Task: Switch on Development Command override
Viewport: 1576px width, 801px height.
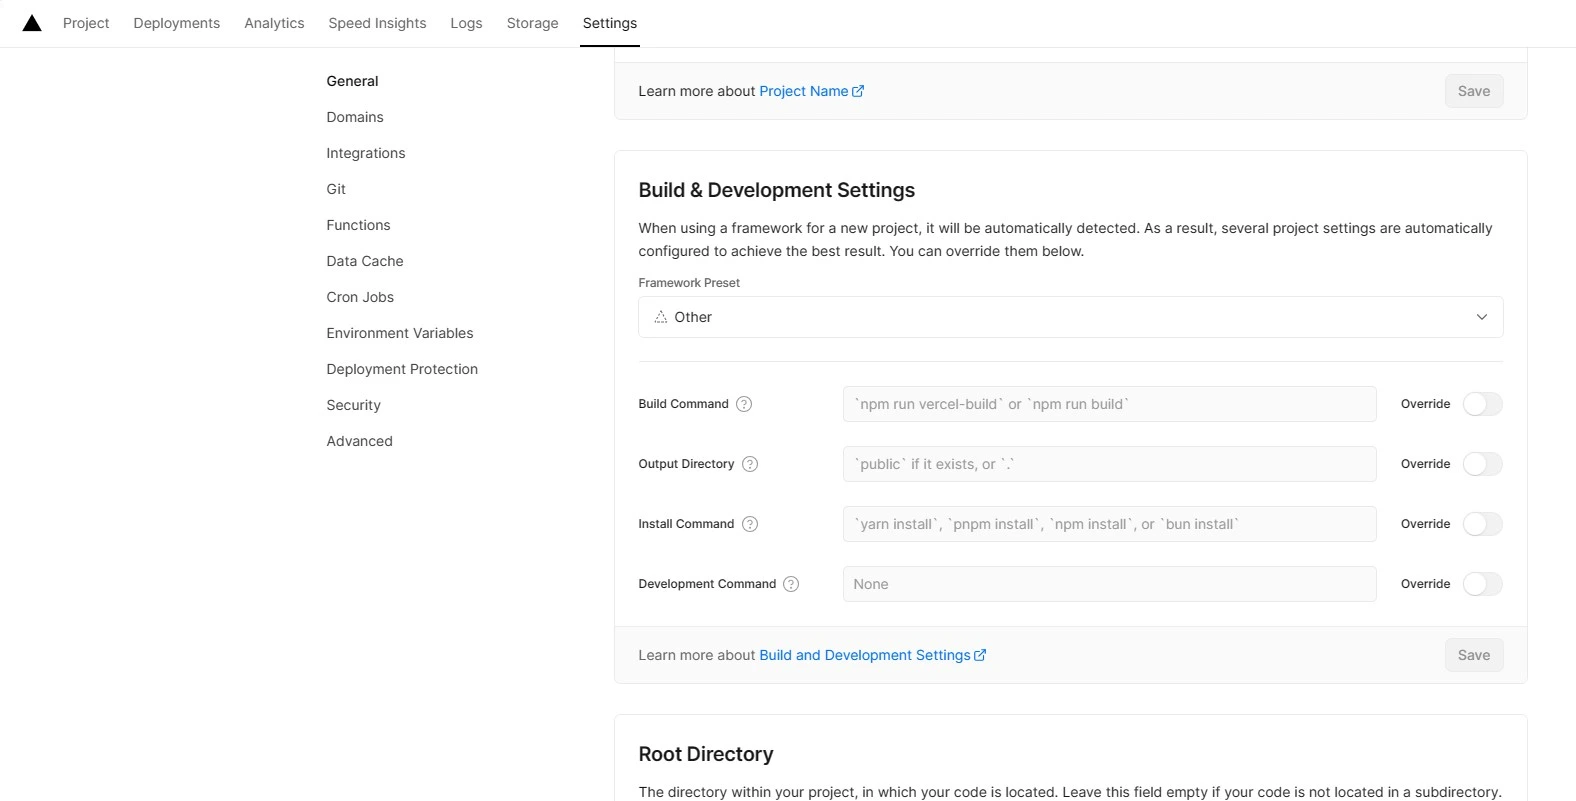Action: tap(1482, 584)
